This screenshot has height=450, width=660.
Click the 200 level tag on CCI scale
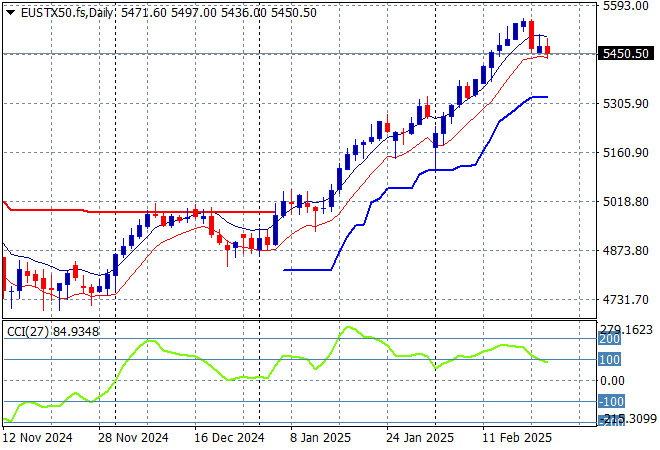609,340
